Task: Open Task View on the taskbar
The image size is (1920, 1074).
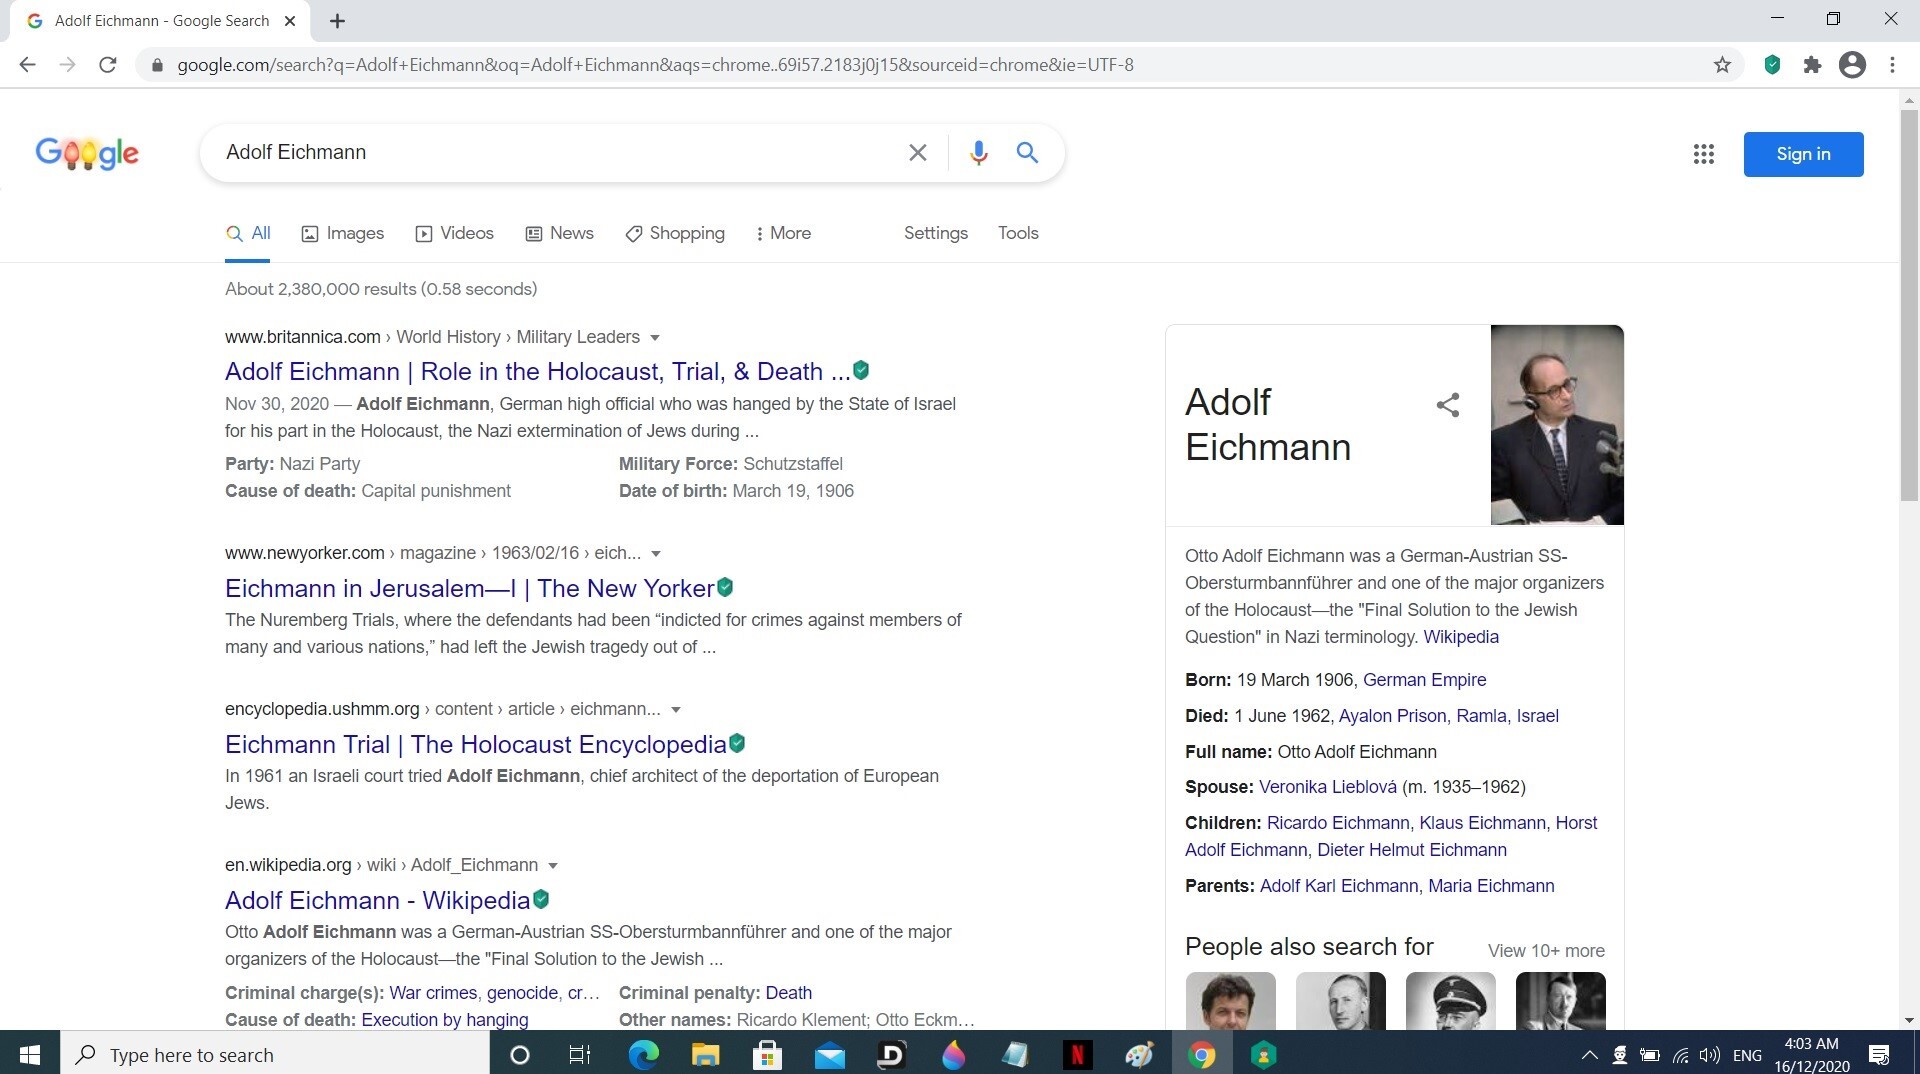Action: coord(579,1055)
